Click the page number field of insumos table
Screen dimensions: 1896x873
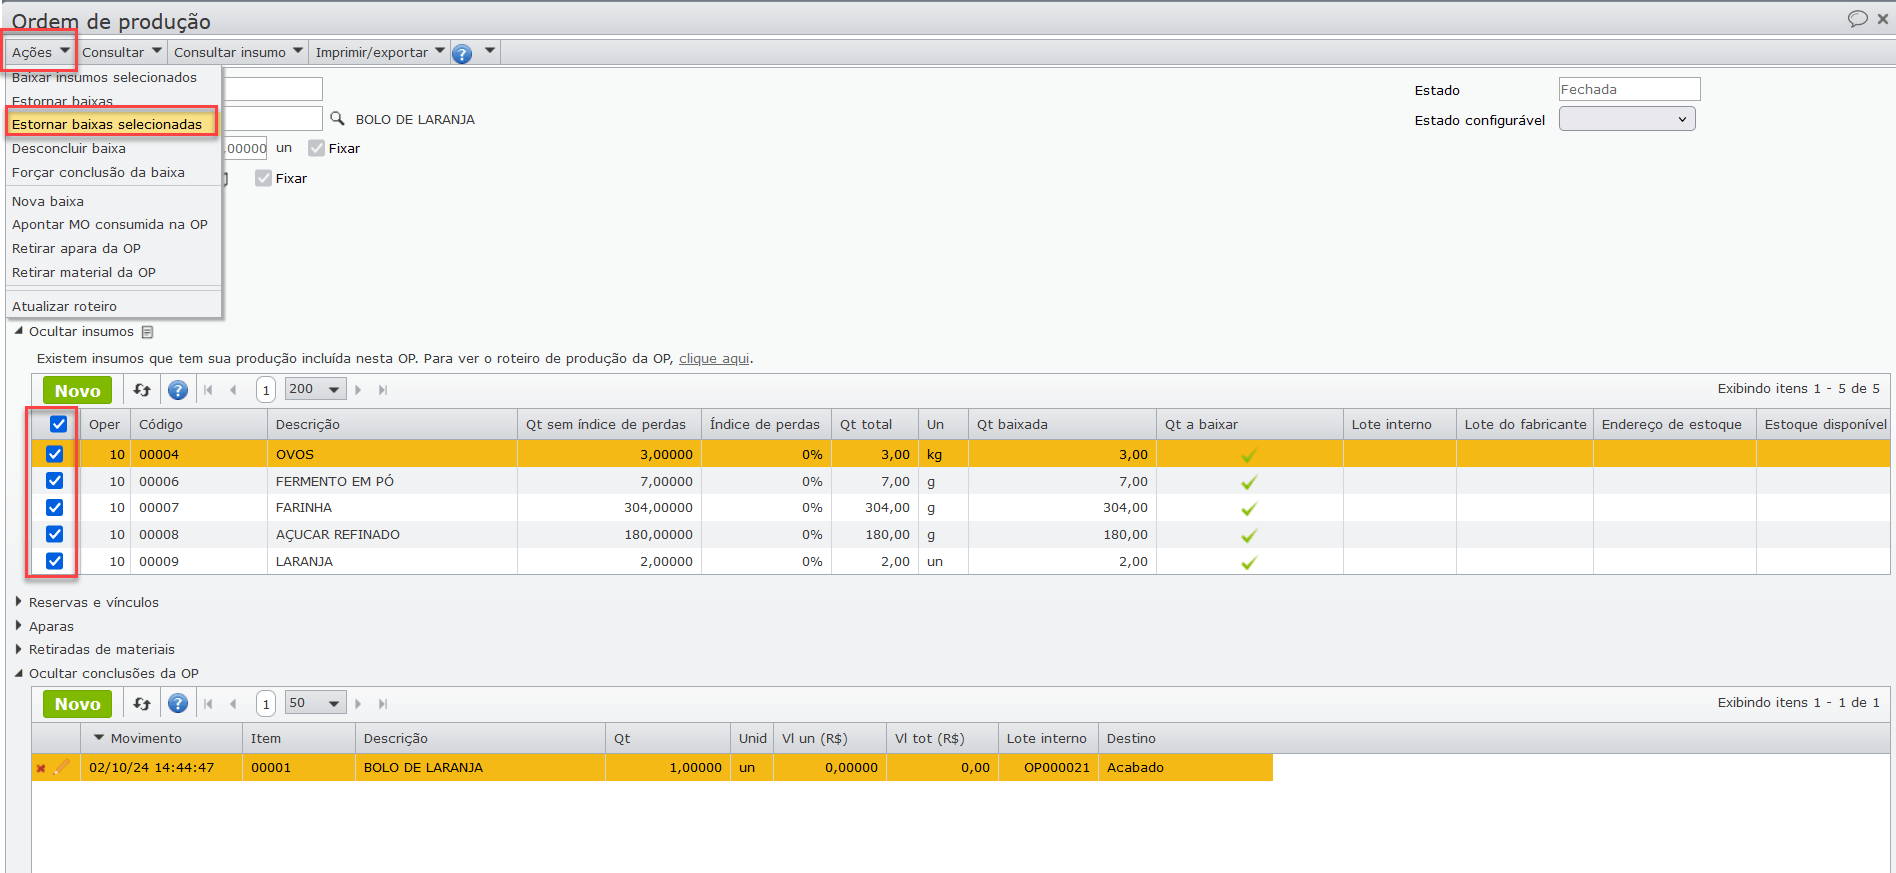(x=266, y=390)
